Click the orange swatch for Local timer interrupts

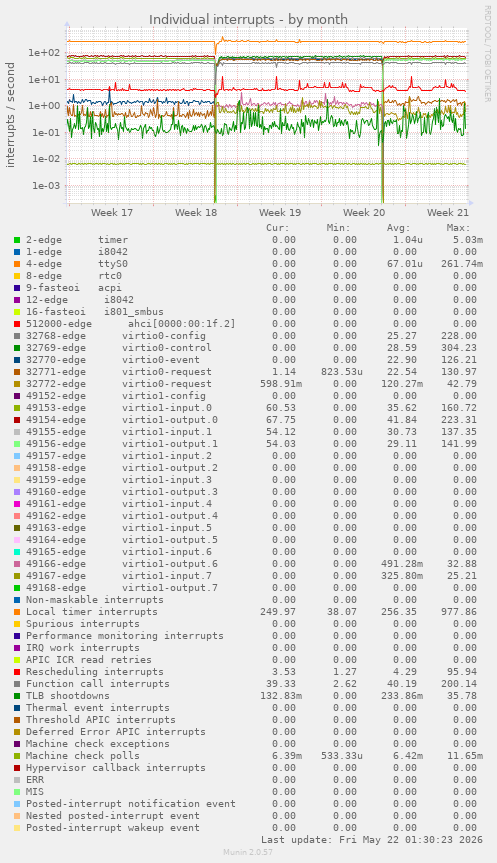click(17, 612)
